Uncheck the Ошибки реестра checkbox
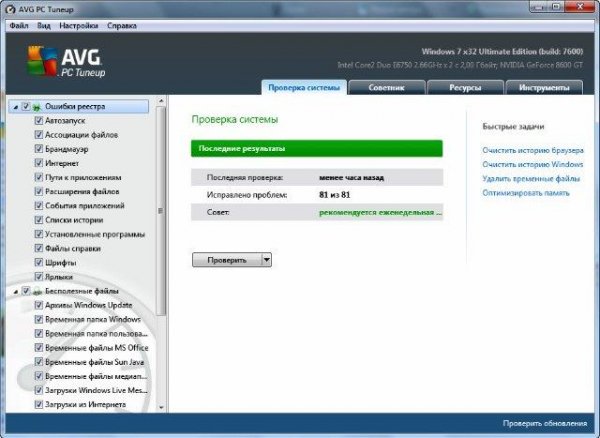The height and width of the screenshot is (438, 600). [26, 106]
